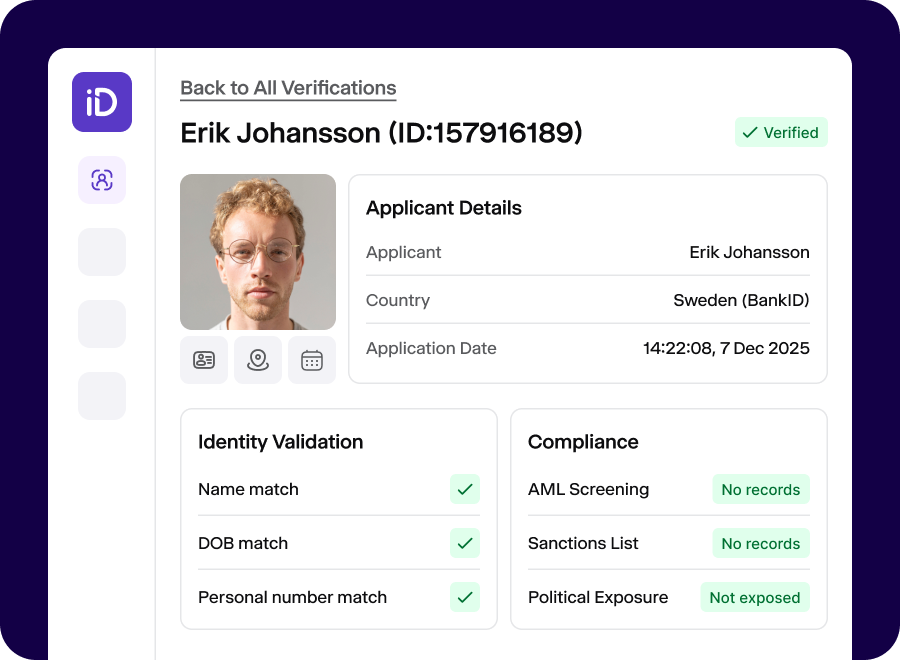
Task: Open the applicant photo of Erik Johansson
Action: (x=257, y=251)
